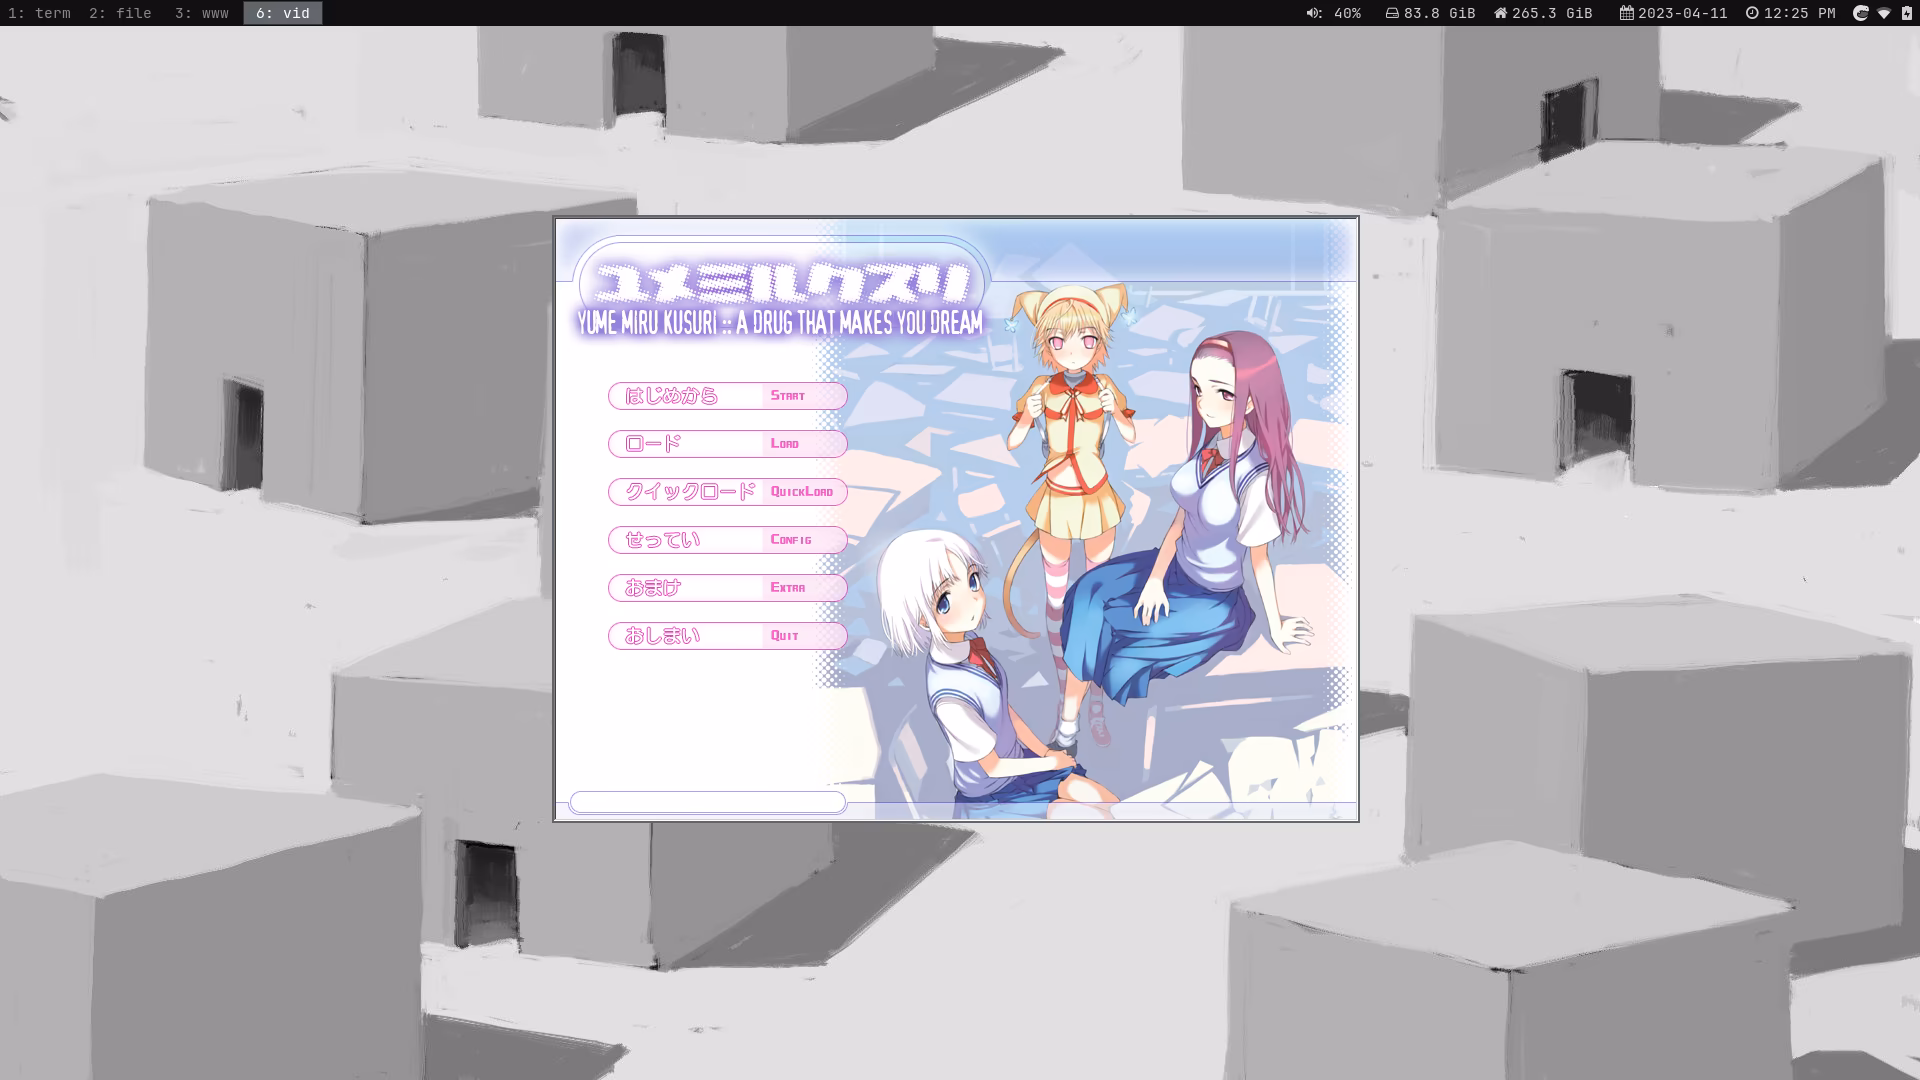Click the home folder storage icon

pyautogui.click(x=1500, y=13)
